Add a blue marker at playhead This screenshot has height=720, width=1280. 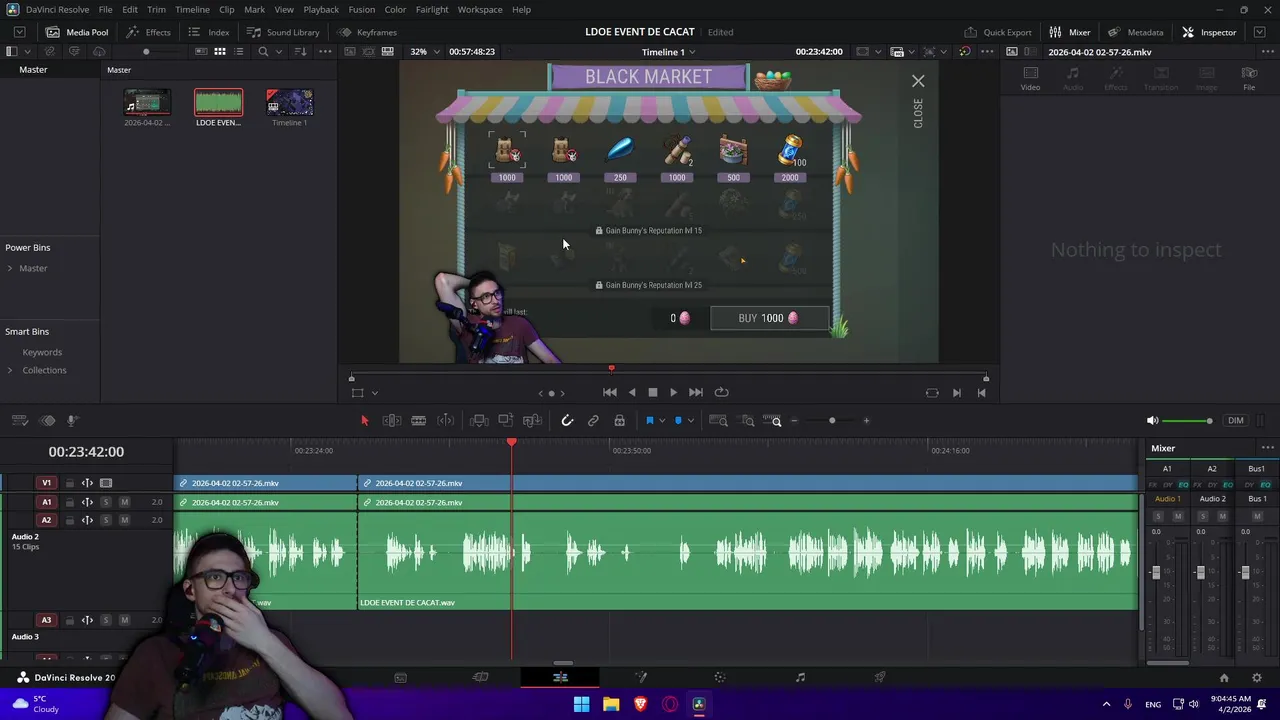click(678, 421)
